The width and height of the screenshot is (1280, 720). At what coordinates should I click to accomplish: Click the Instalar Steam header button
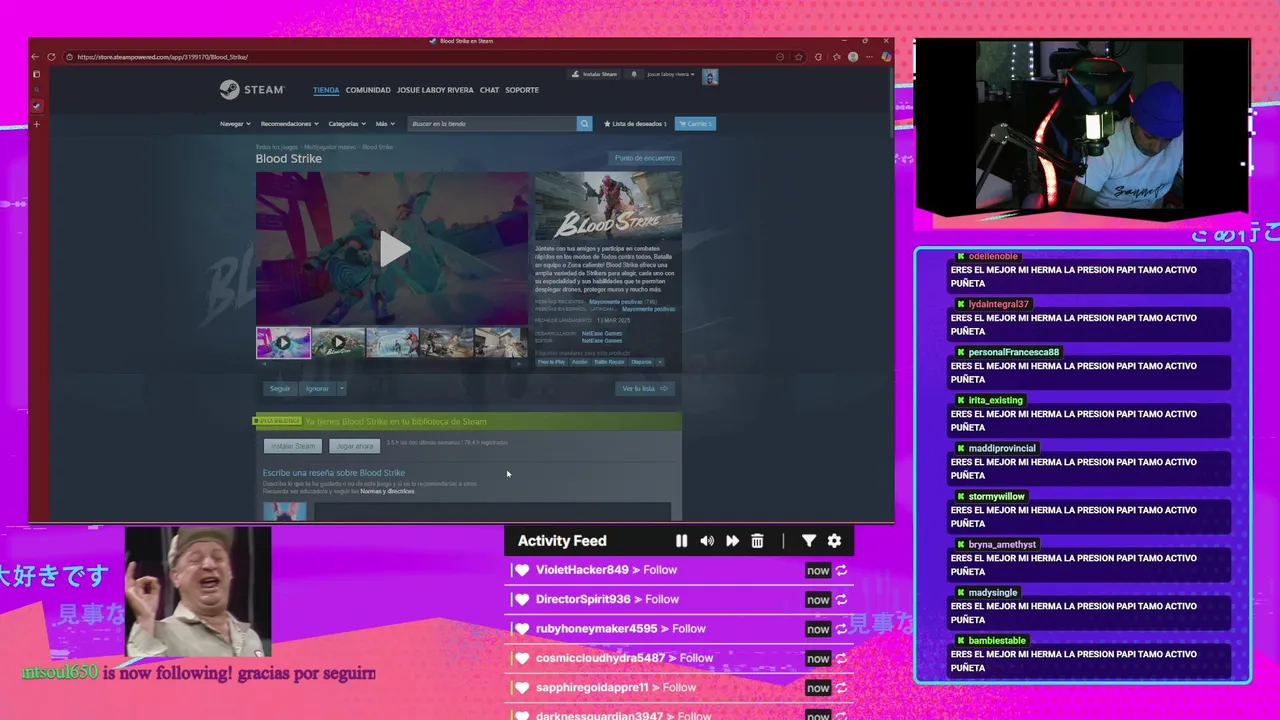pyautogui.click(x=595, y=74)
